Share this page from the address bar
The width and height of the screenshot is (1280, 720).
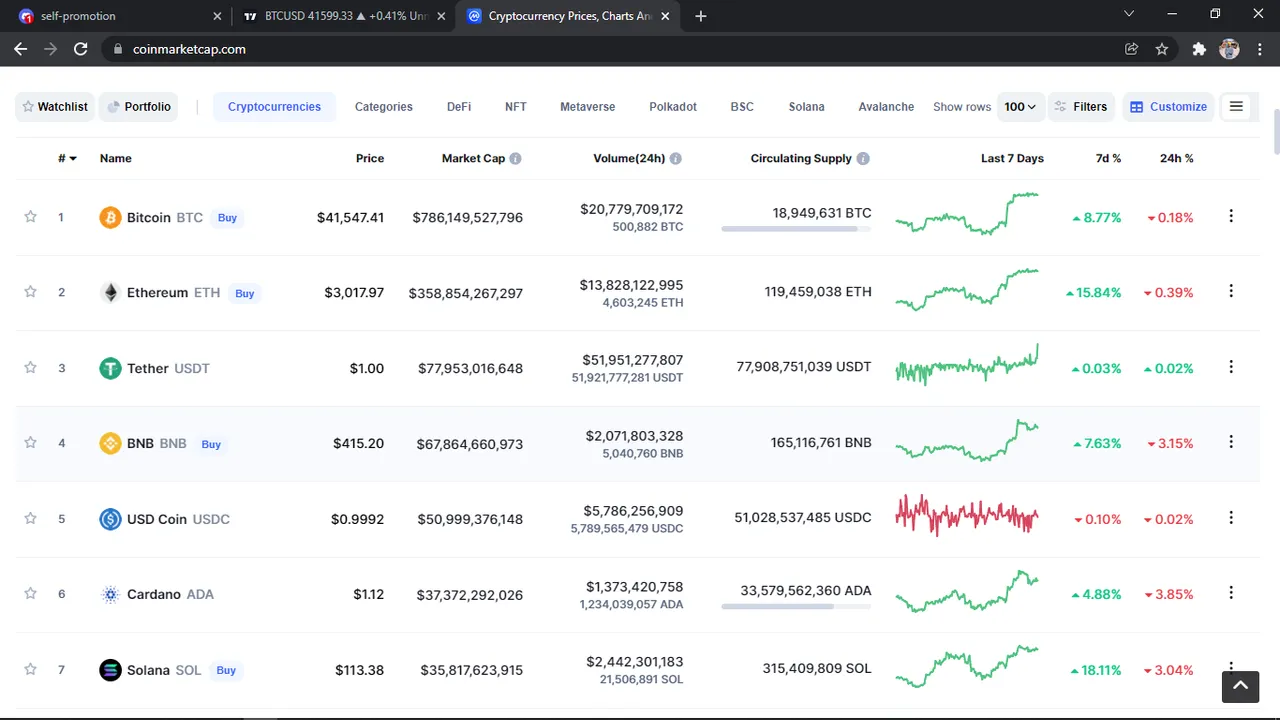[1132, 49]
